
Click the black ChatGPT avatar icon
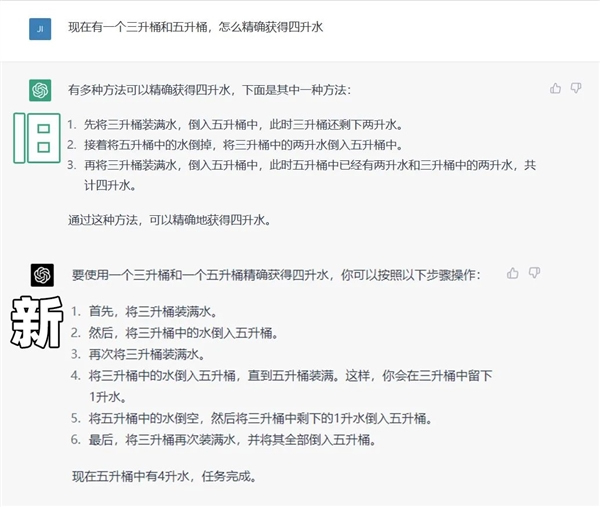point(41,274)
